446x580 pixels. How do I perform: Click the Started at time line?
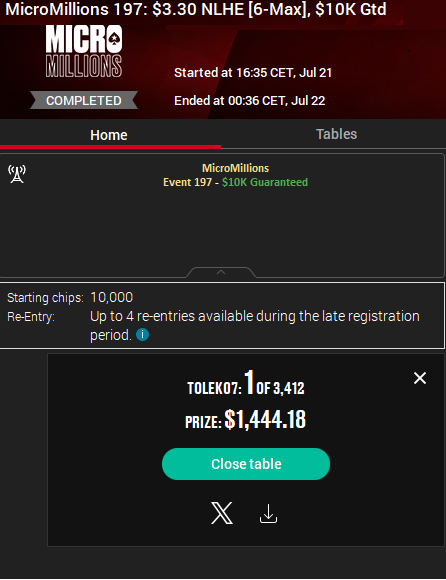tap(253, 72)
